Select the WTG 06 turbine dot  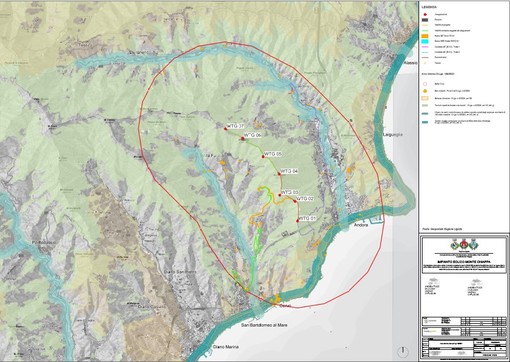[243, 138]
